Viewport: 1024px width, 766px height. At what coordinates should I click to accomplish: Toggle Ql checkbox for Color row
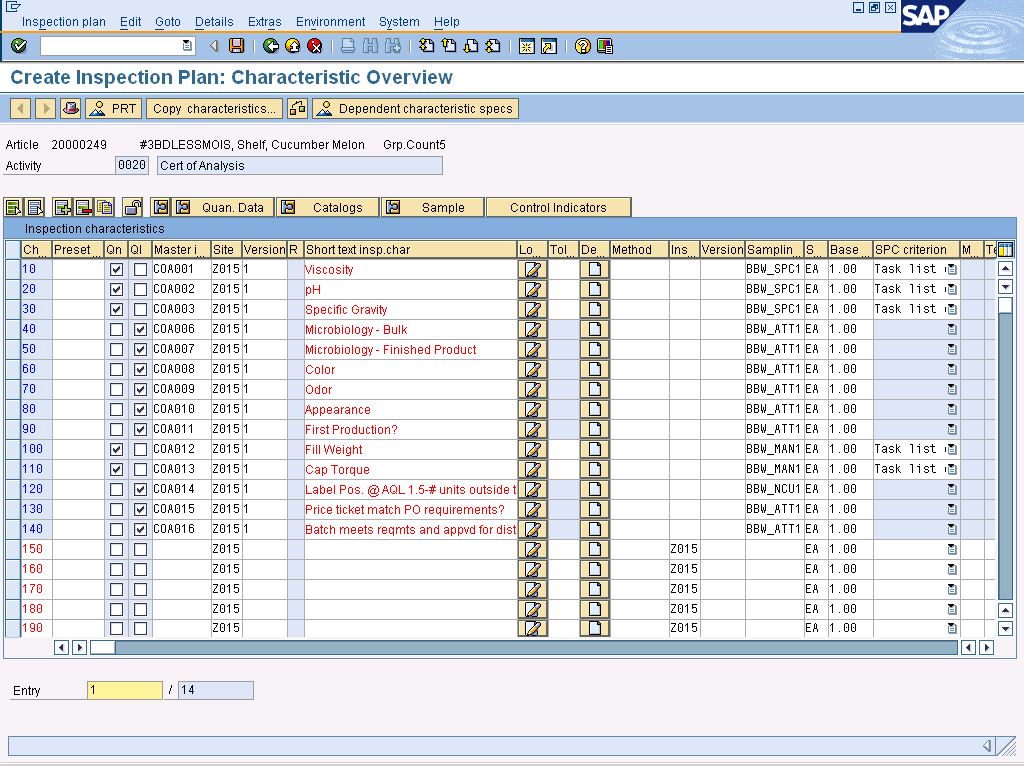(x=140, y=369)
